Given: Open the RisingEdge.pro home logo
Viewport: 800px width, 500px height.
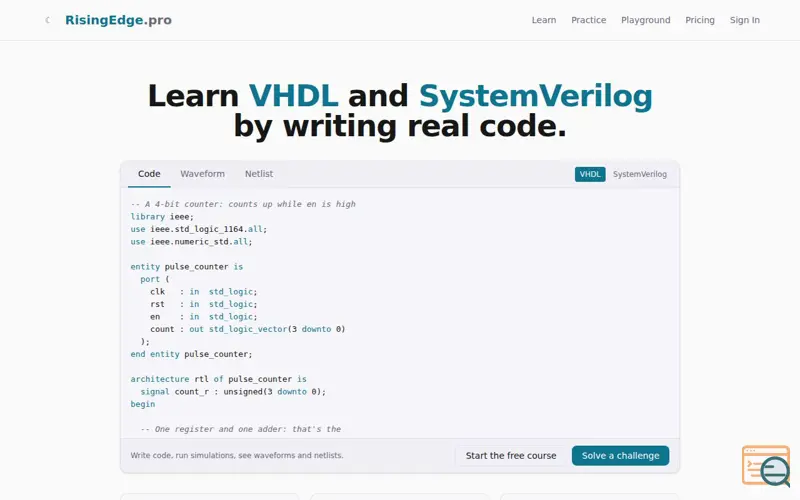Looking at the screenshot, I should point(118,20).
